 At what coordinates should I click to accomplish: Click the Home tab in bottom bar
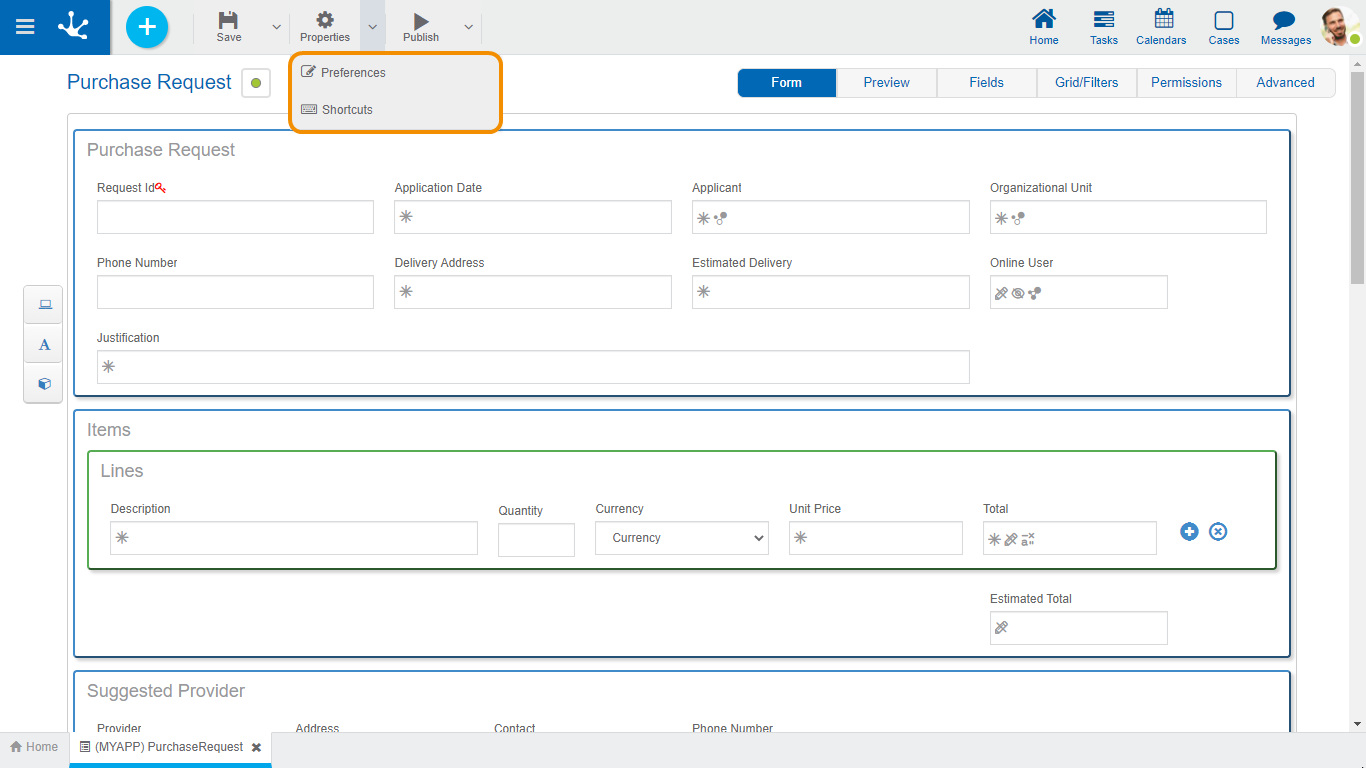click(34, 747)
